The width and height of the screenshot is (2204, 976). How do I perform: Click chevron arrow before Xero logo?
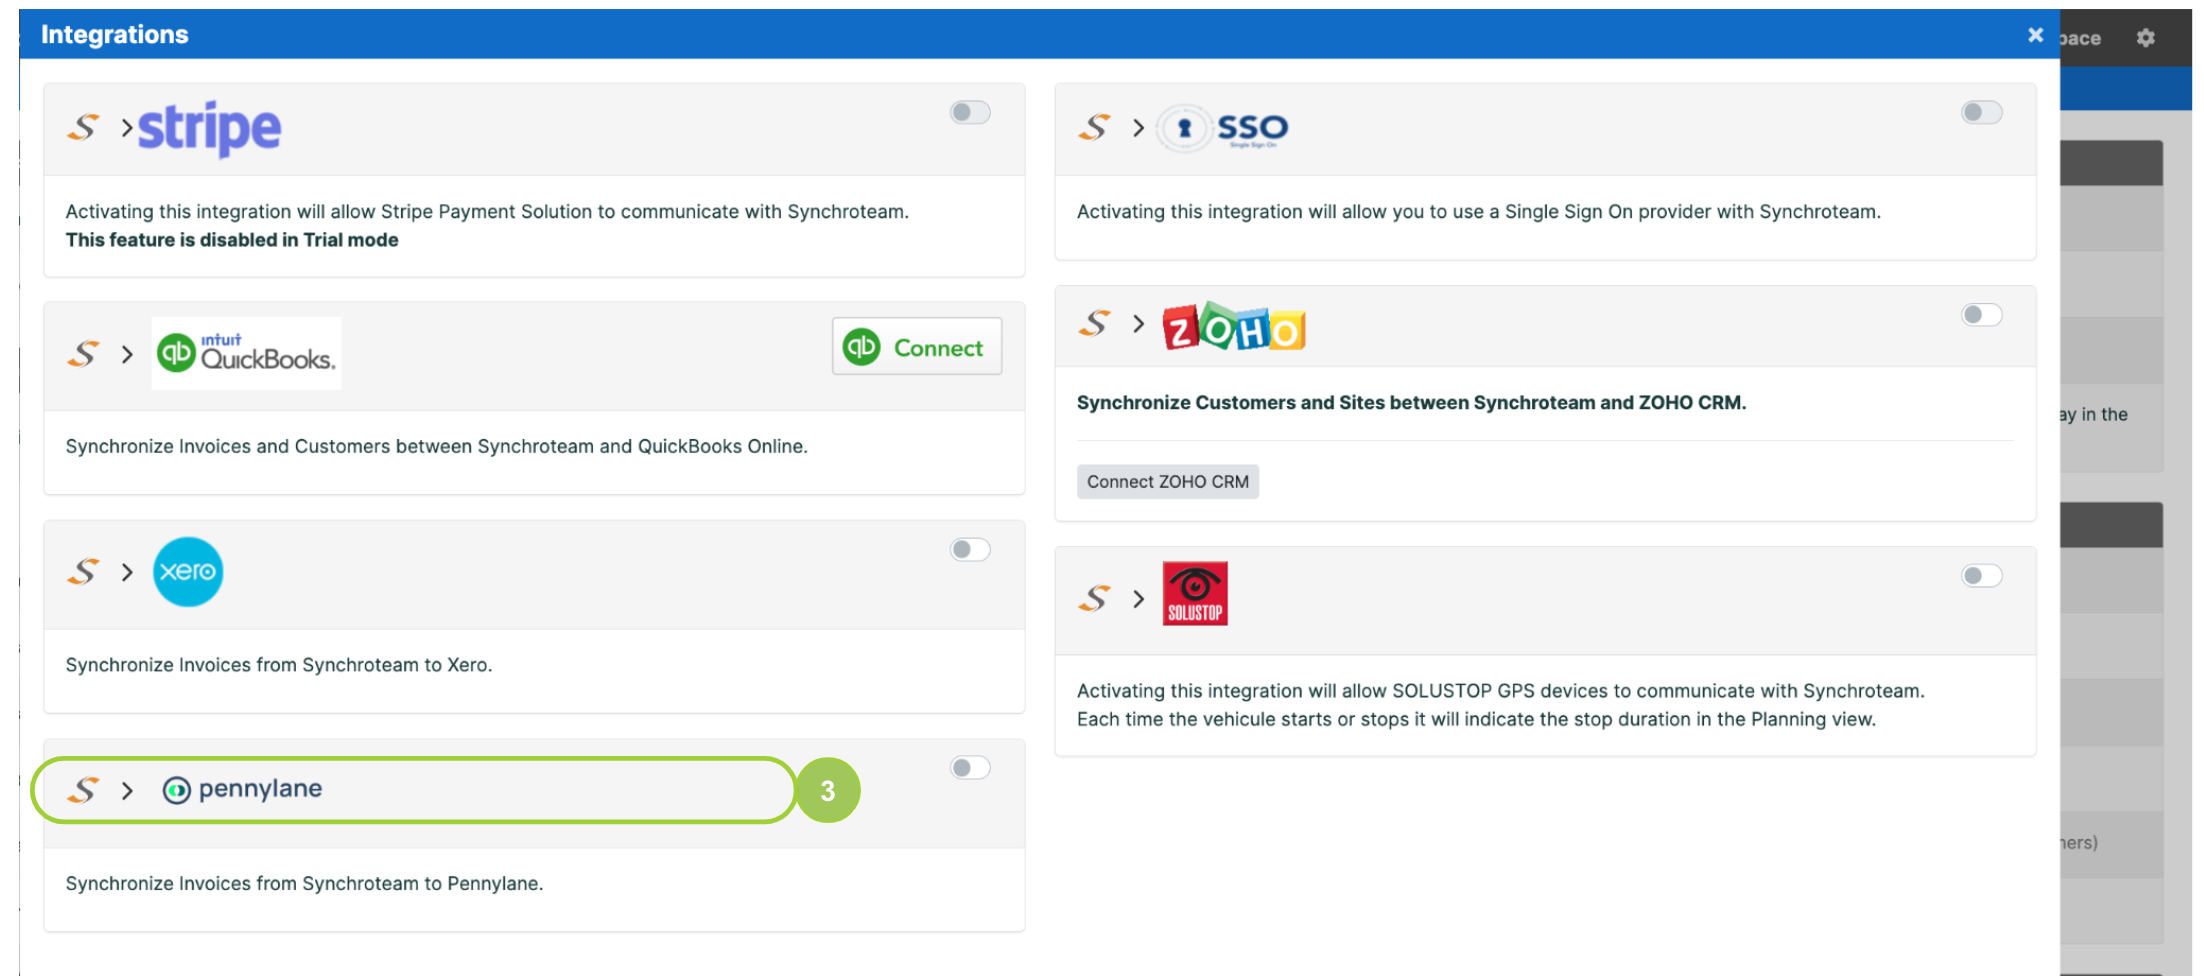click(127, 572)
